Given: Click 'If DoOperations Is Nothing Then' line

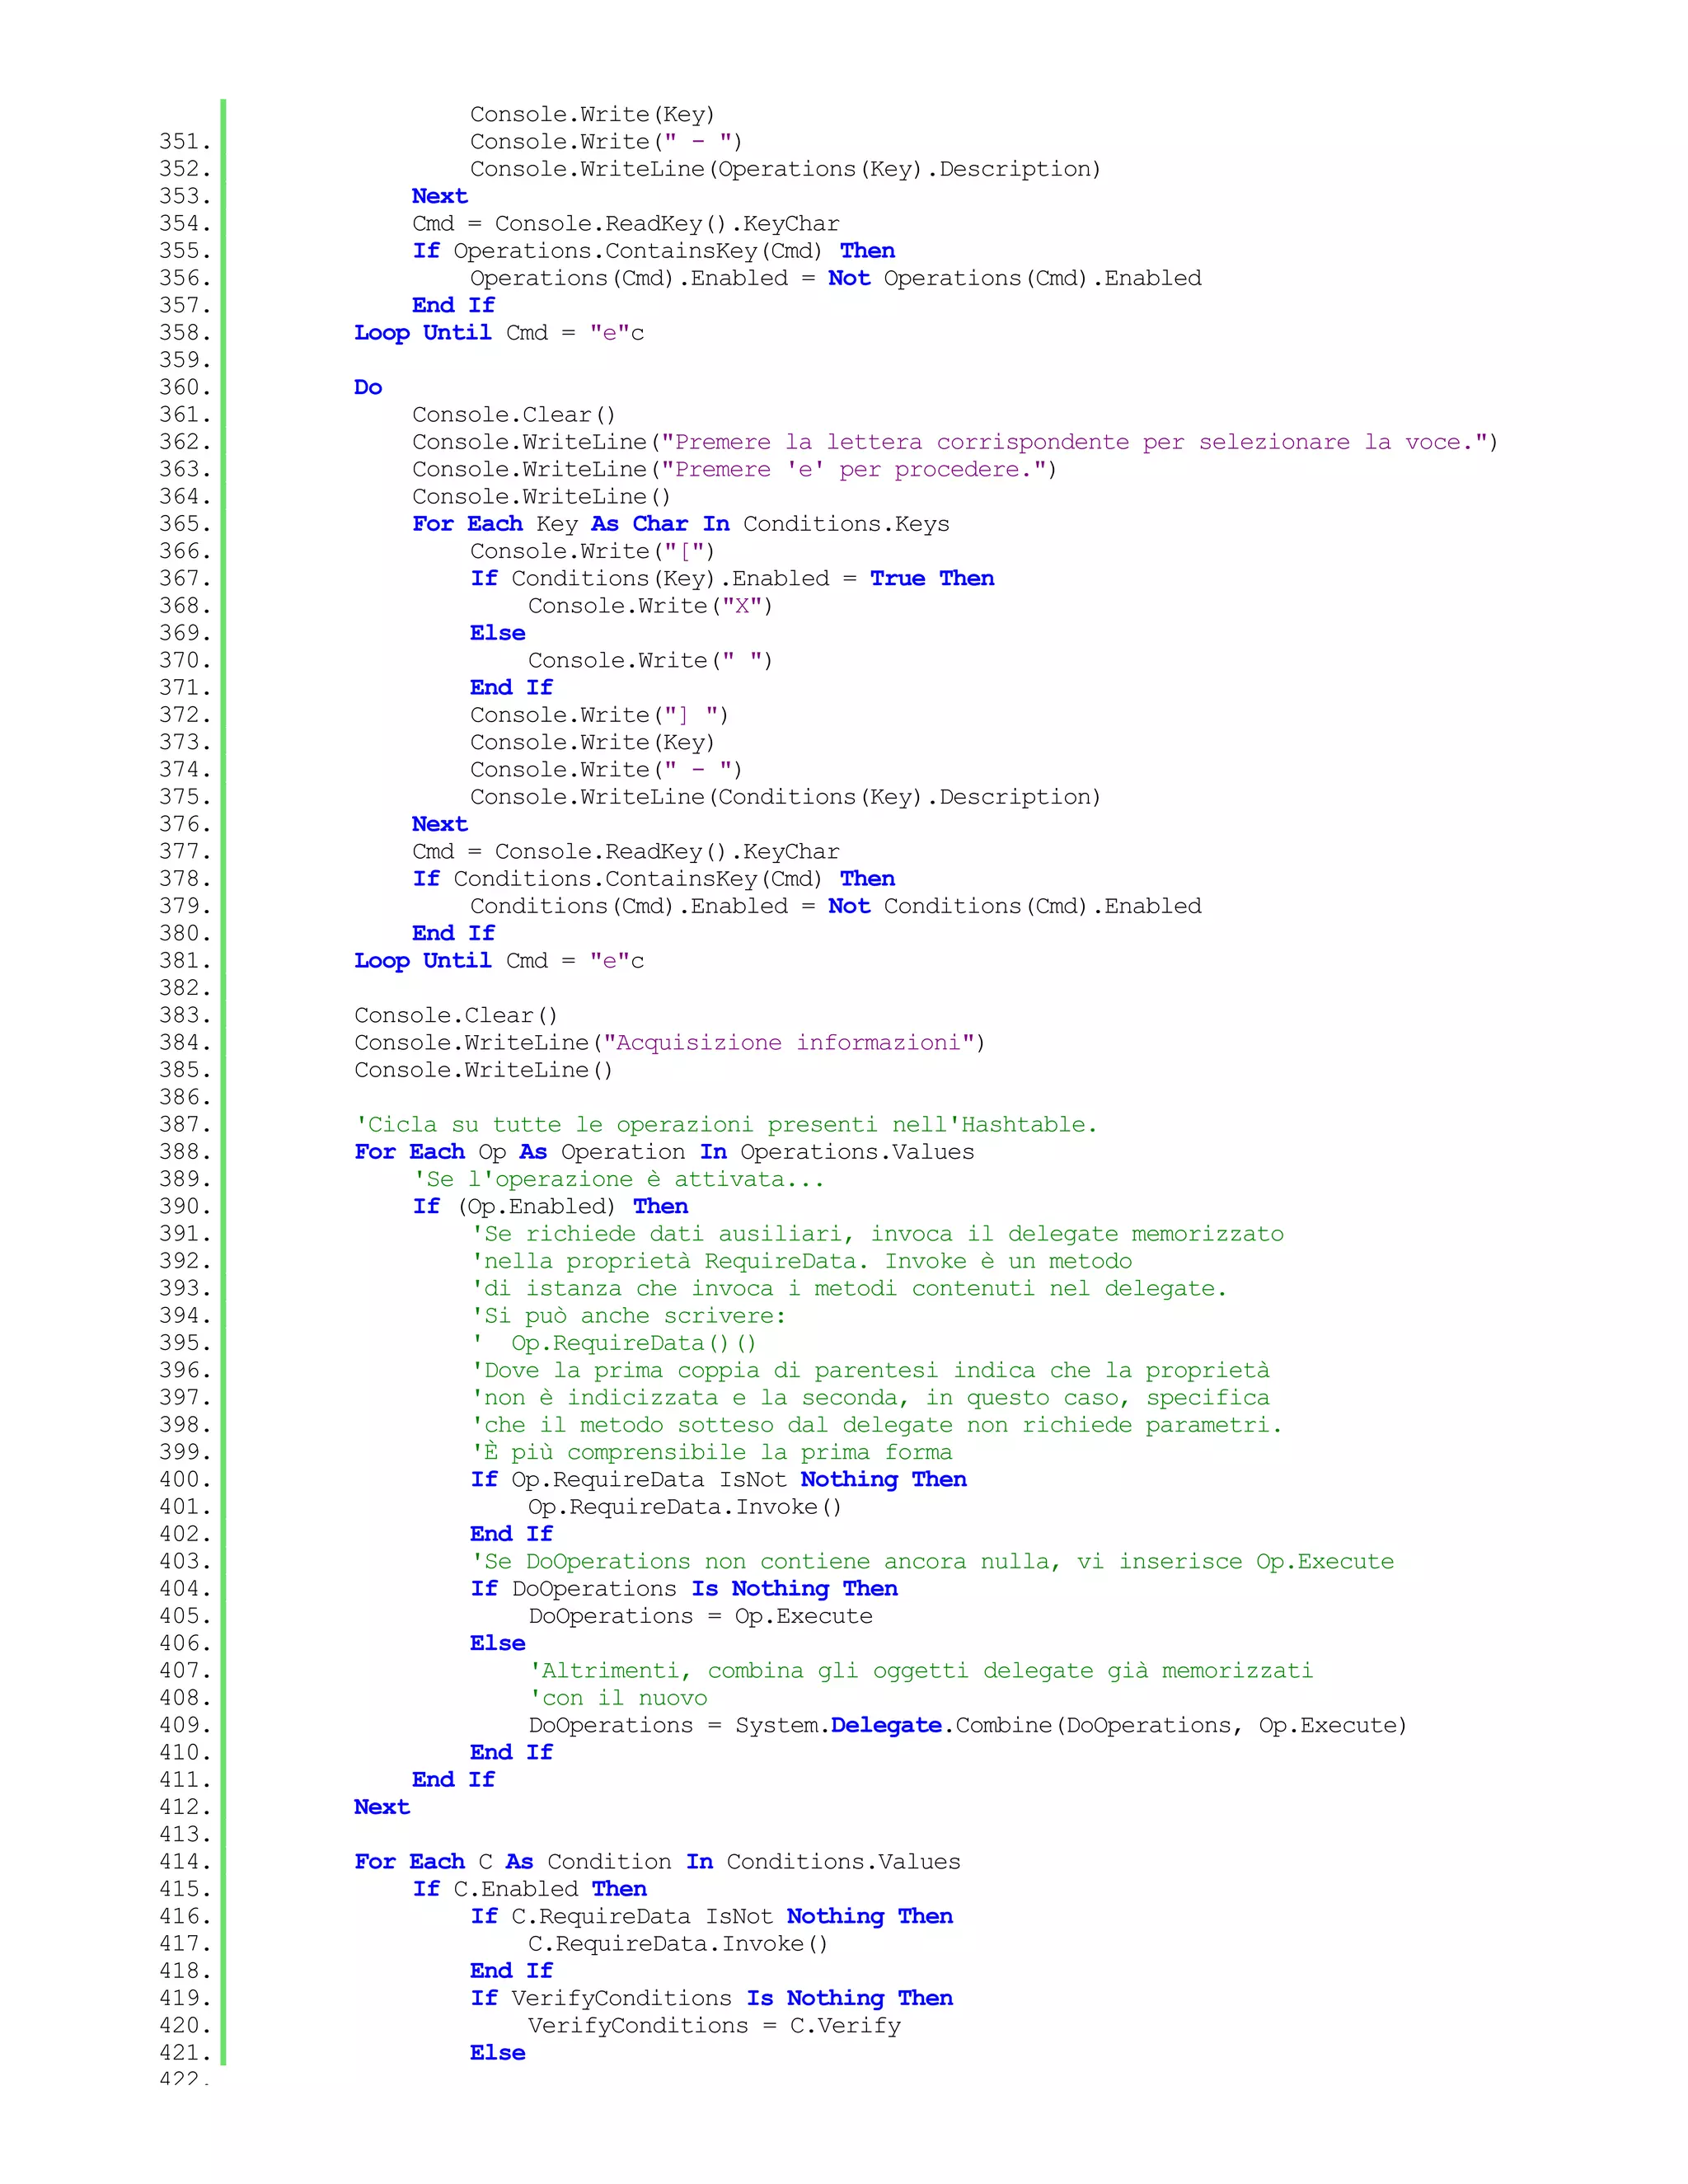Looking at the screenshot, I should tap(684, 1588).
